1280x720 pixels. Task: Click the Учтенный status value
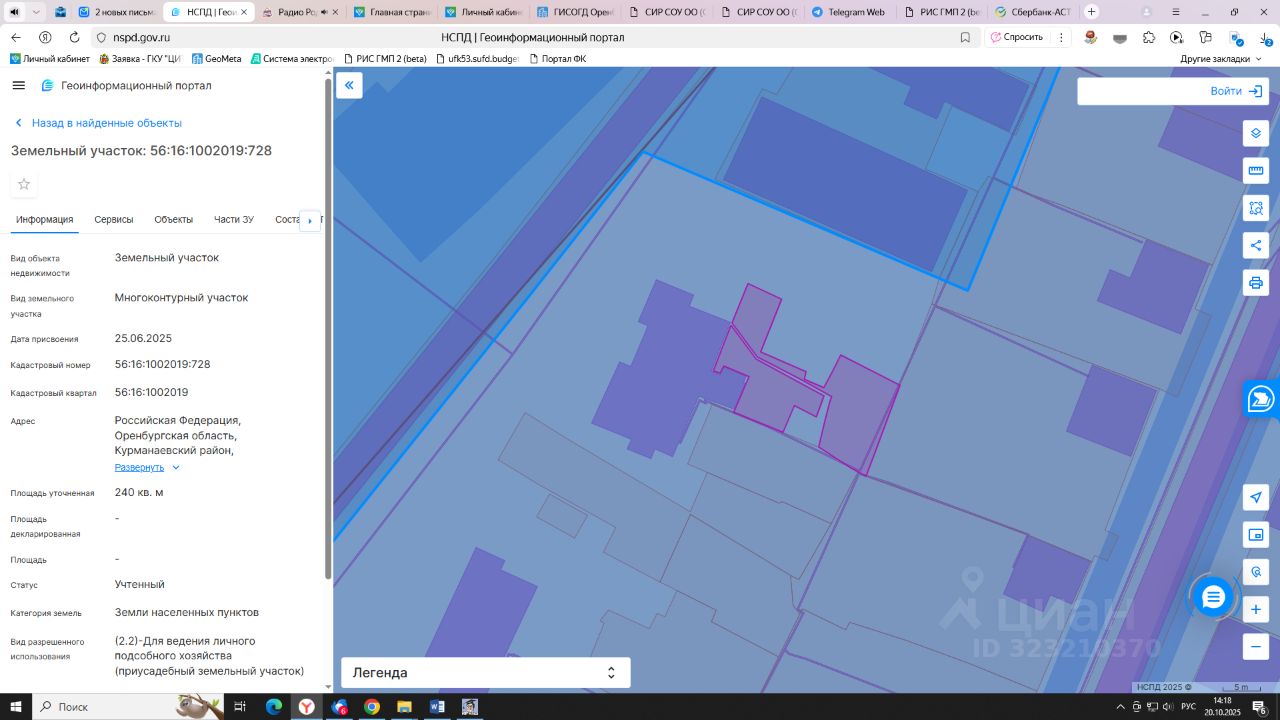click(140, 584)
